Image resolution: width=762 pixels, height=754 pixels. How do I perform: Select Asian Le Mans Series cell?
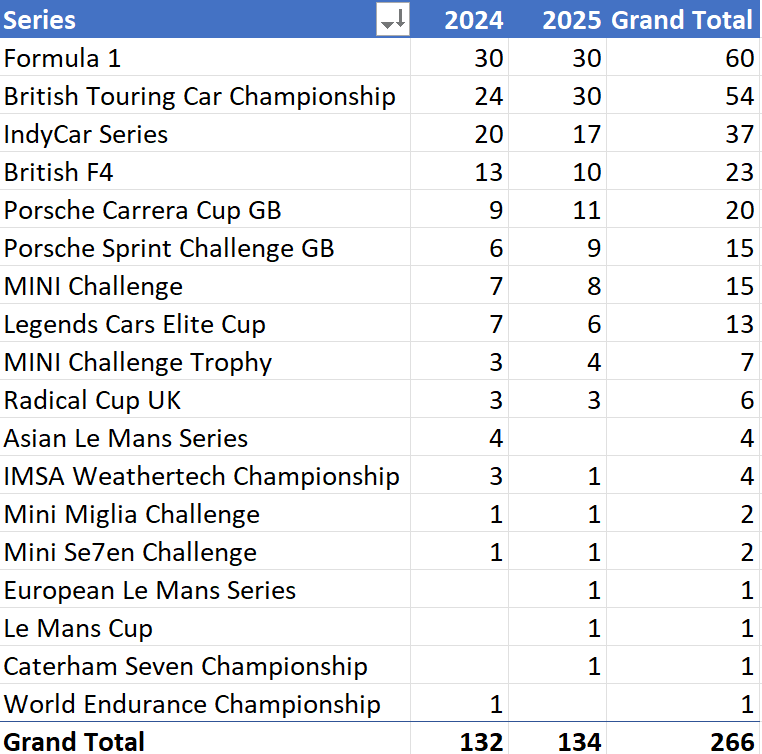pos(126,438)
